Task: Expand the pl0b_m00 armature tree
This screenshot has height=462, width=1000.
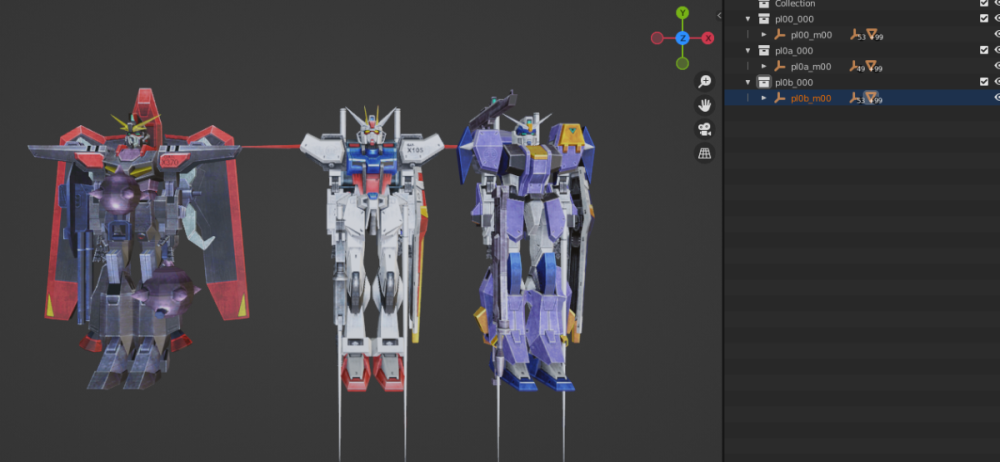Action: [x=764, y=98]
